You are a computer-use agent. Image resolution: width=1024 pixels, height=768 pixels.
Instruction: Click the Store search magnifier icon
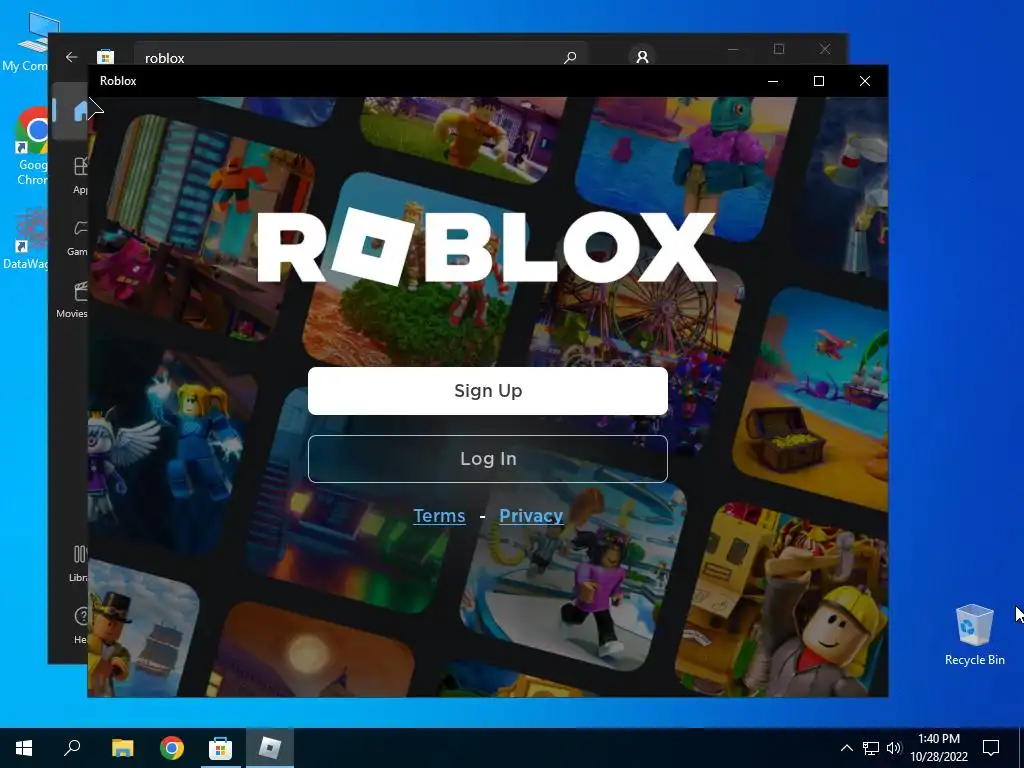tap(570, 57)
